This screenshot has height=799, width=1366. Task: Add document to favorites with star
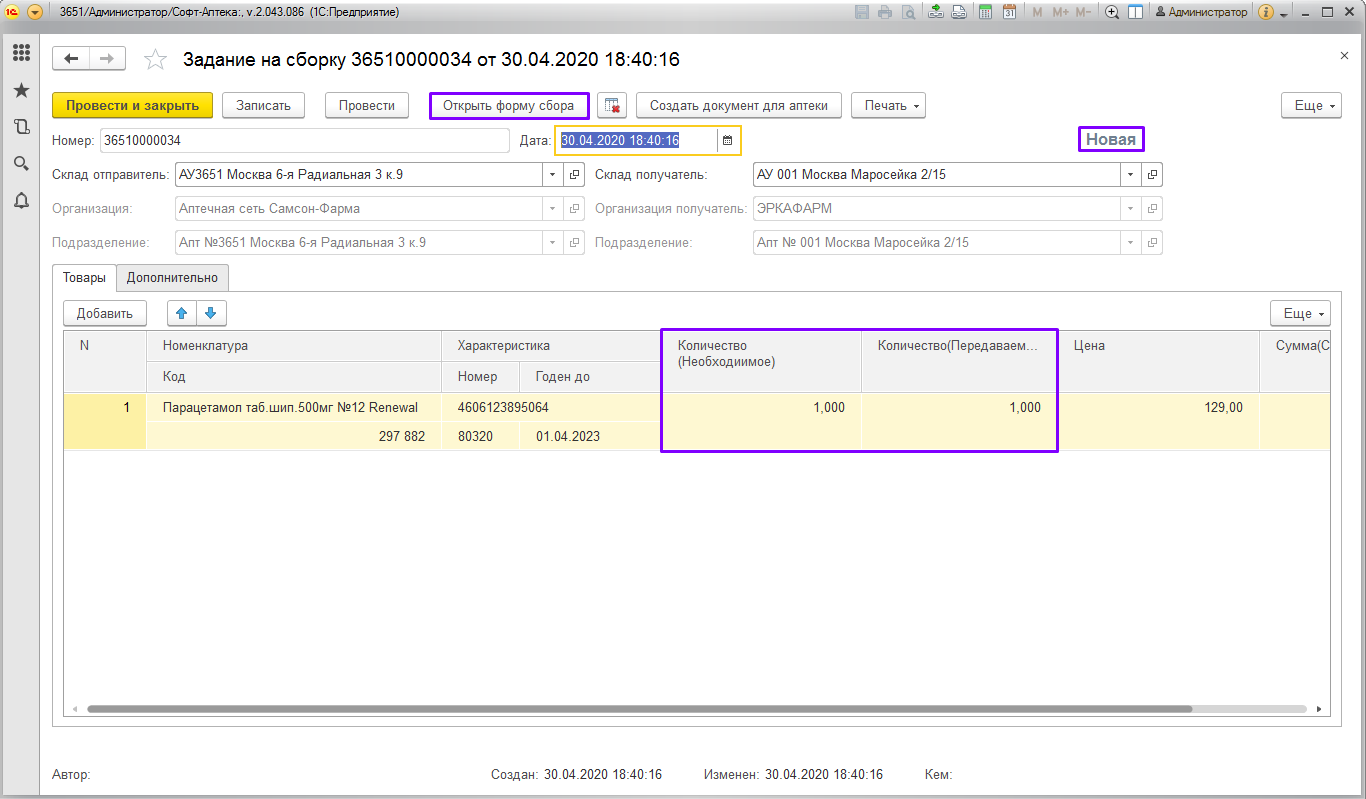click(x=155, y=60)
